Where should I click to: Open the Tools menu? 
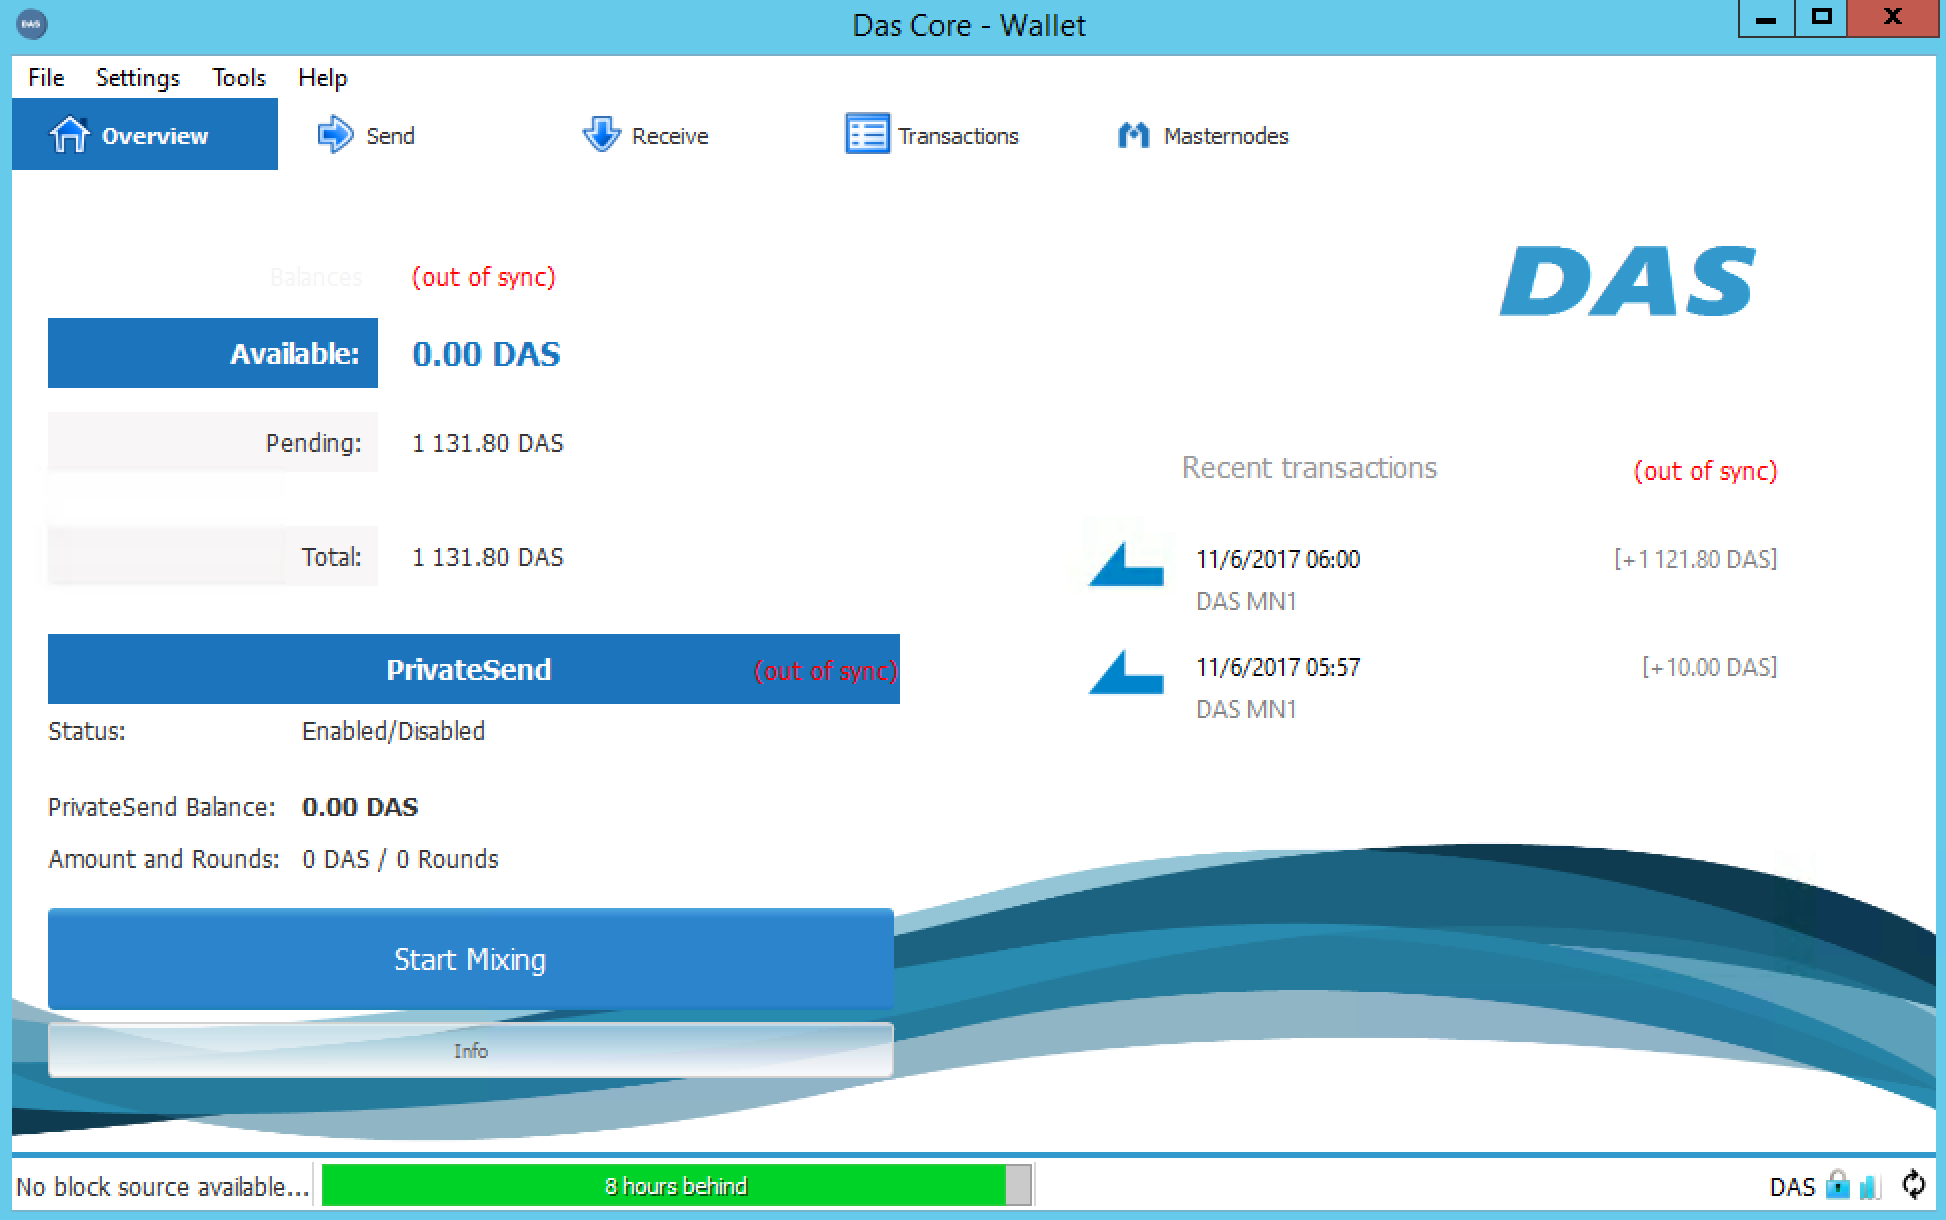point(238,78)
